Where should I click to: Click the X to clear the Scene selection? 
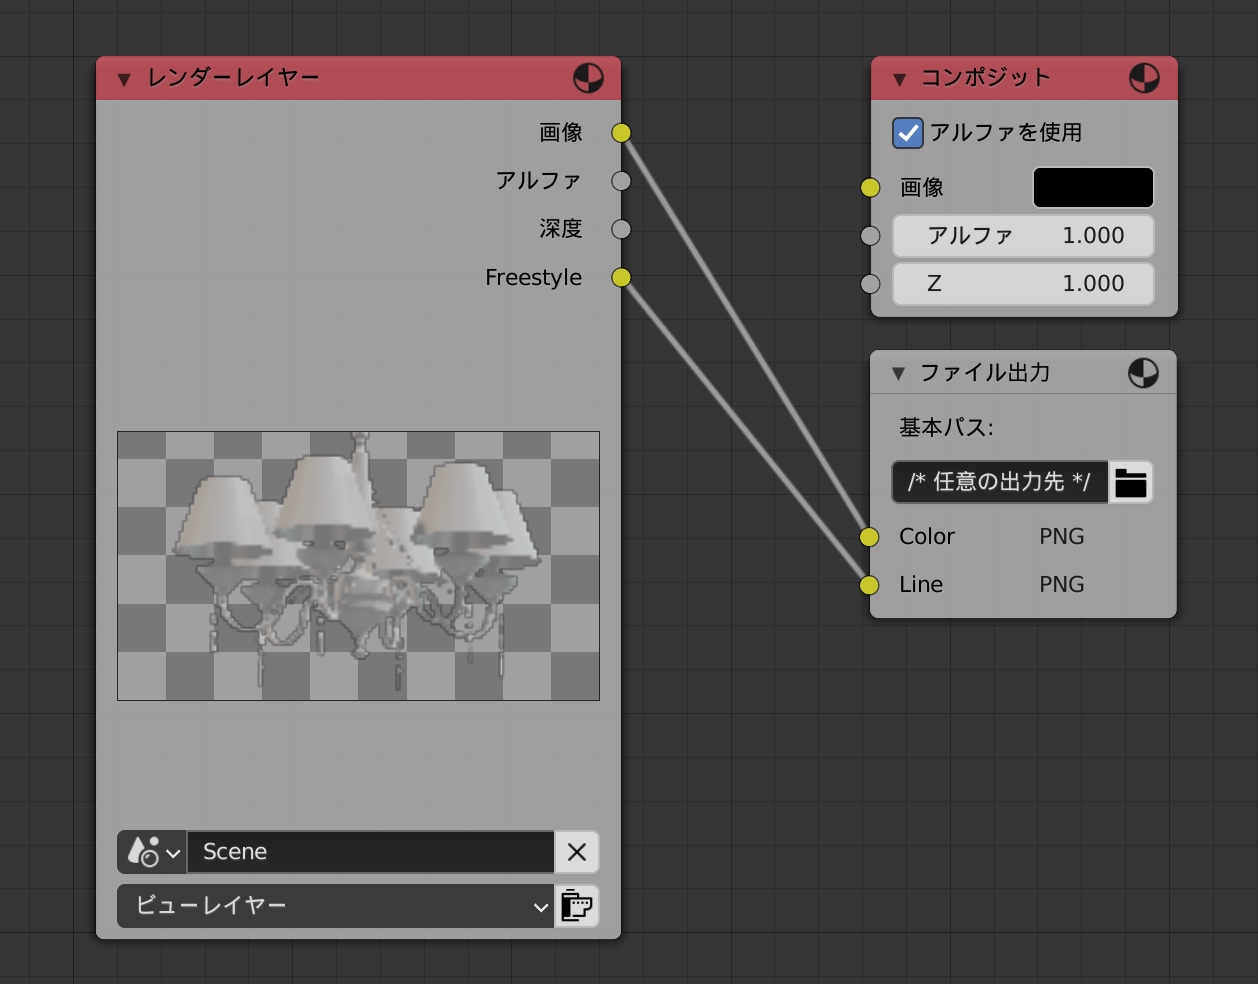[x=576, y=851]
